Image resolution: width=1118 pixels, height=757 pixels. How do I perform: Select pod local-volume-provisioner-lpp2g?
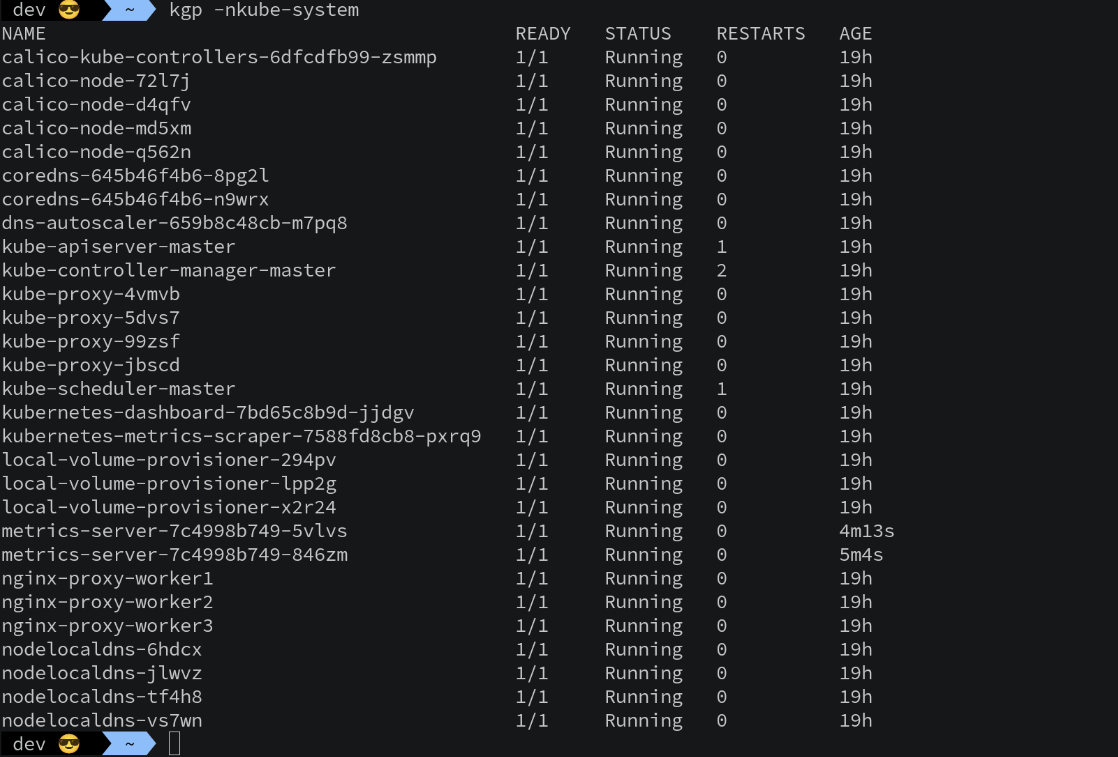[169, 483]
